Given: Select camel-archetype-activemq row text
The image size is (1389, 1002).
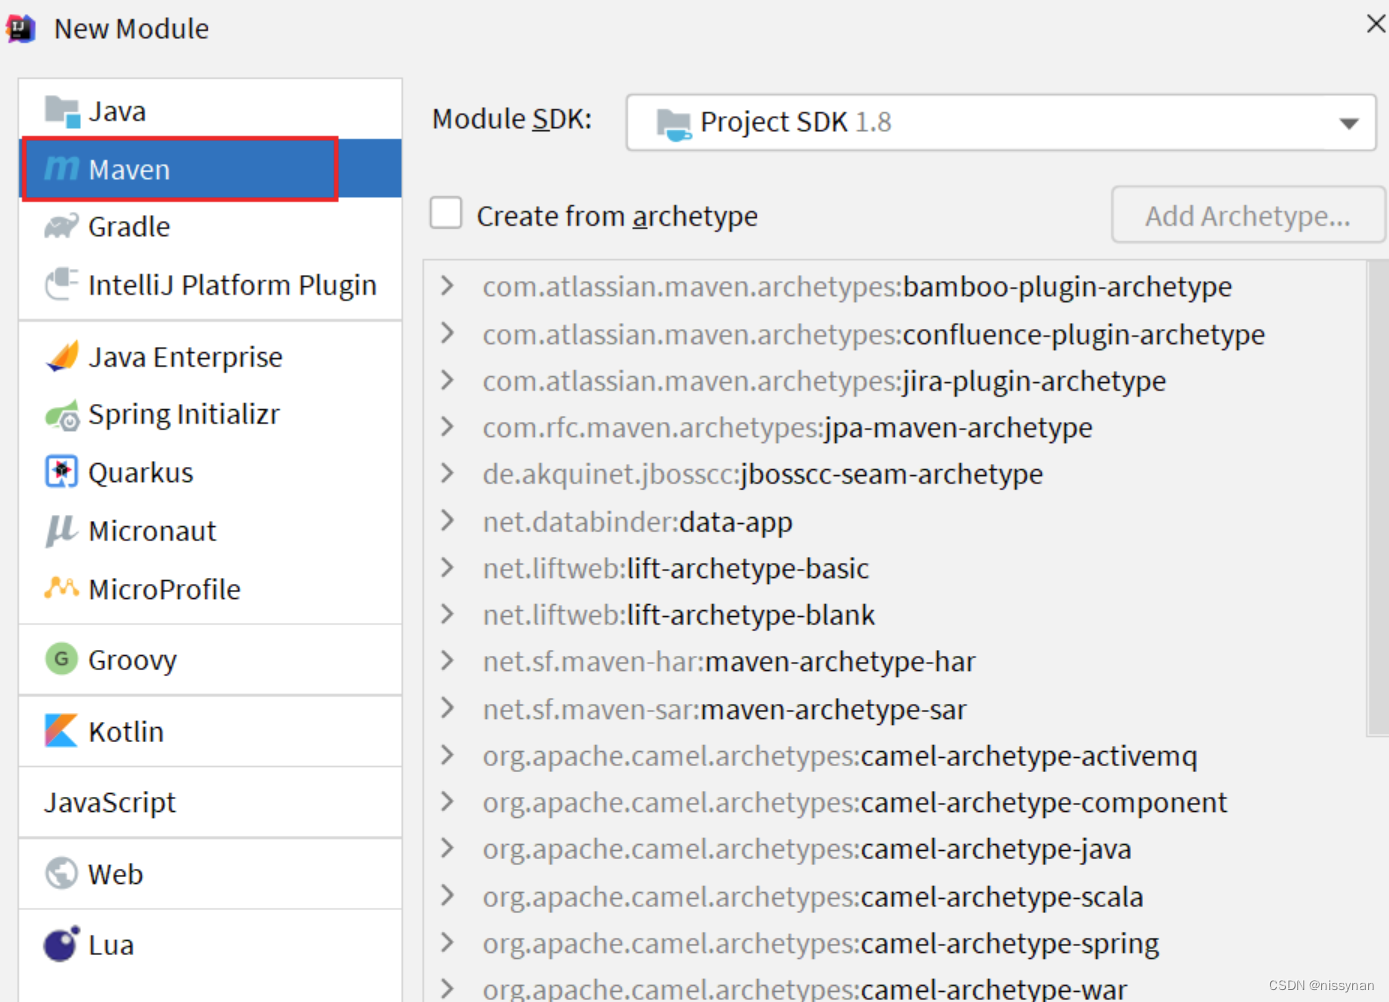Looking at the screenshot, I should tap(840, 756).
